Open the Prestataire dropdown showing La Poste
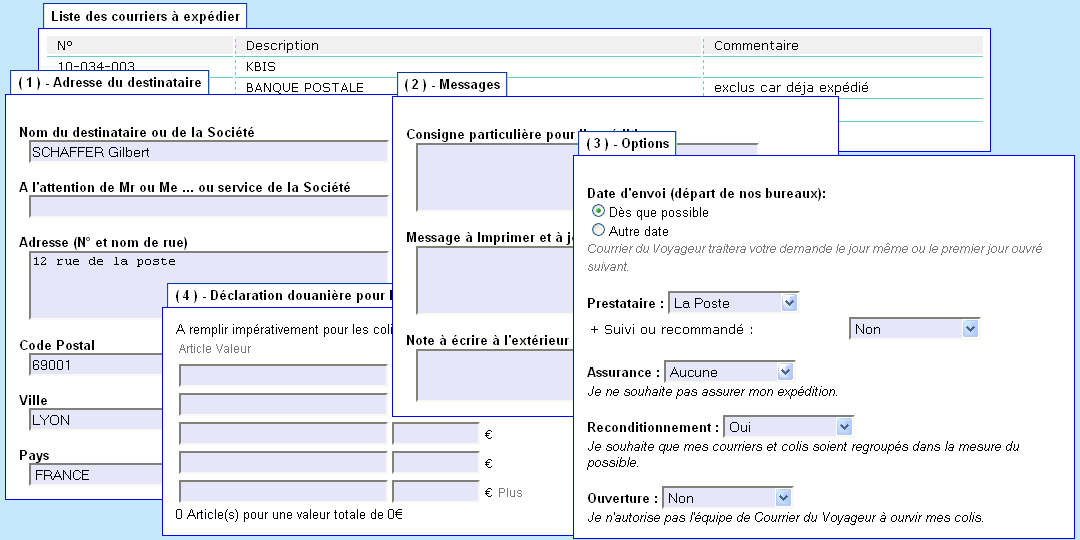This screenshot has width=1080, height=540. (733, 303)
